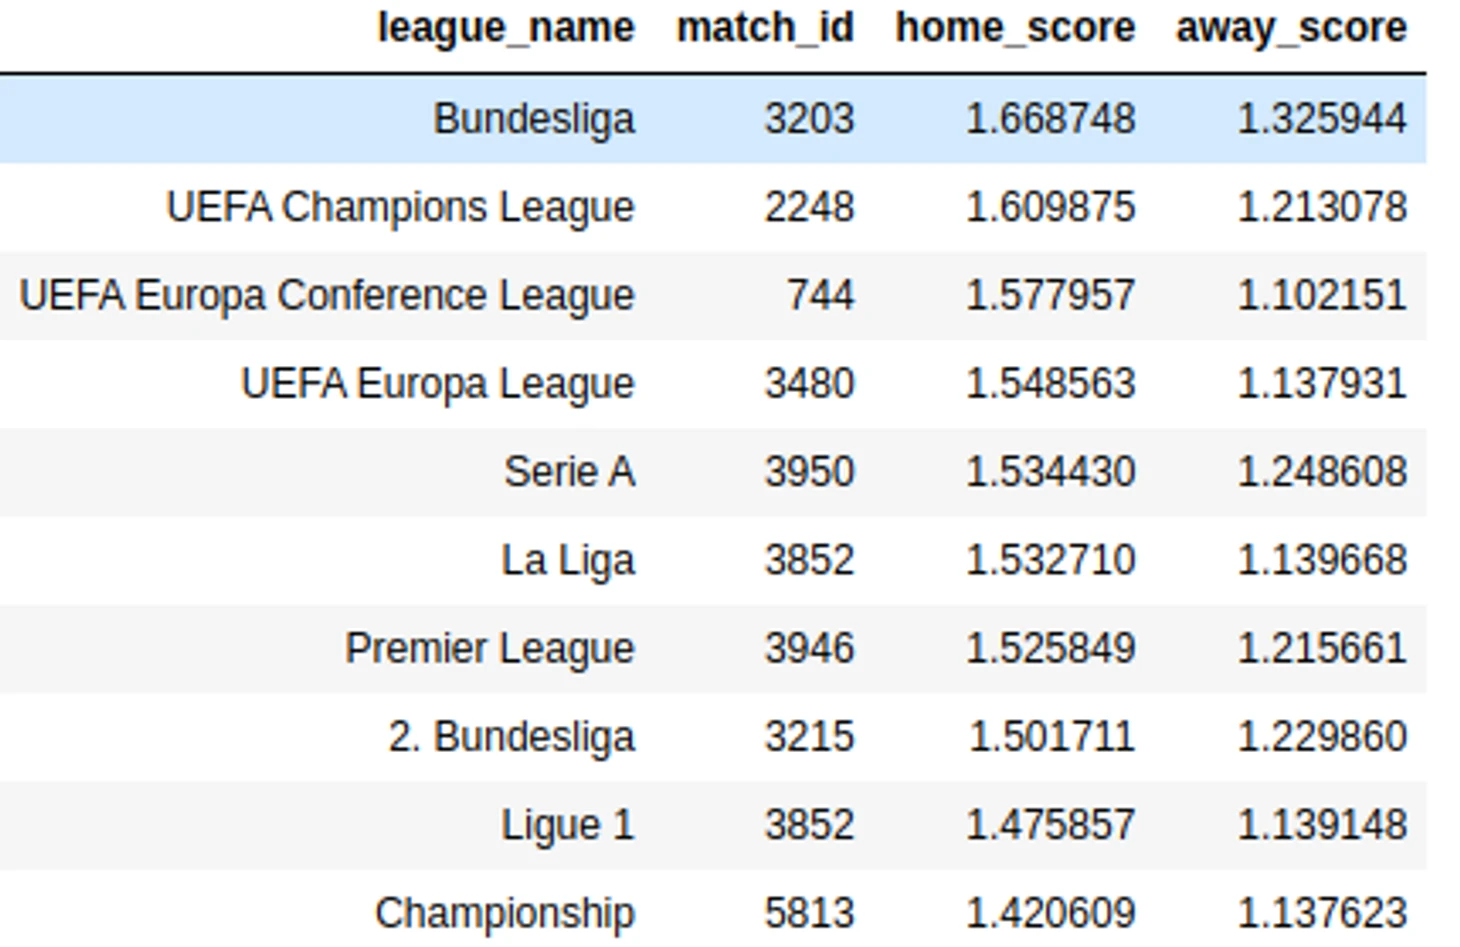Click the match_id column header
The image size is (1460, 947).
[765, 28]
